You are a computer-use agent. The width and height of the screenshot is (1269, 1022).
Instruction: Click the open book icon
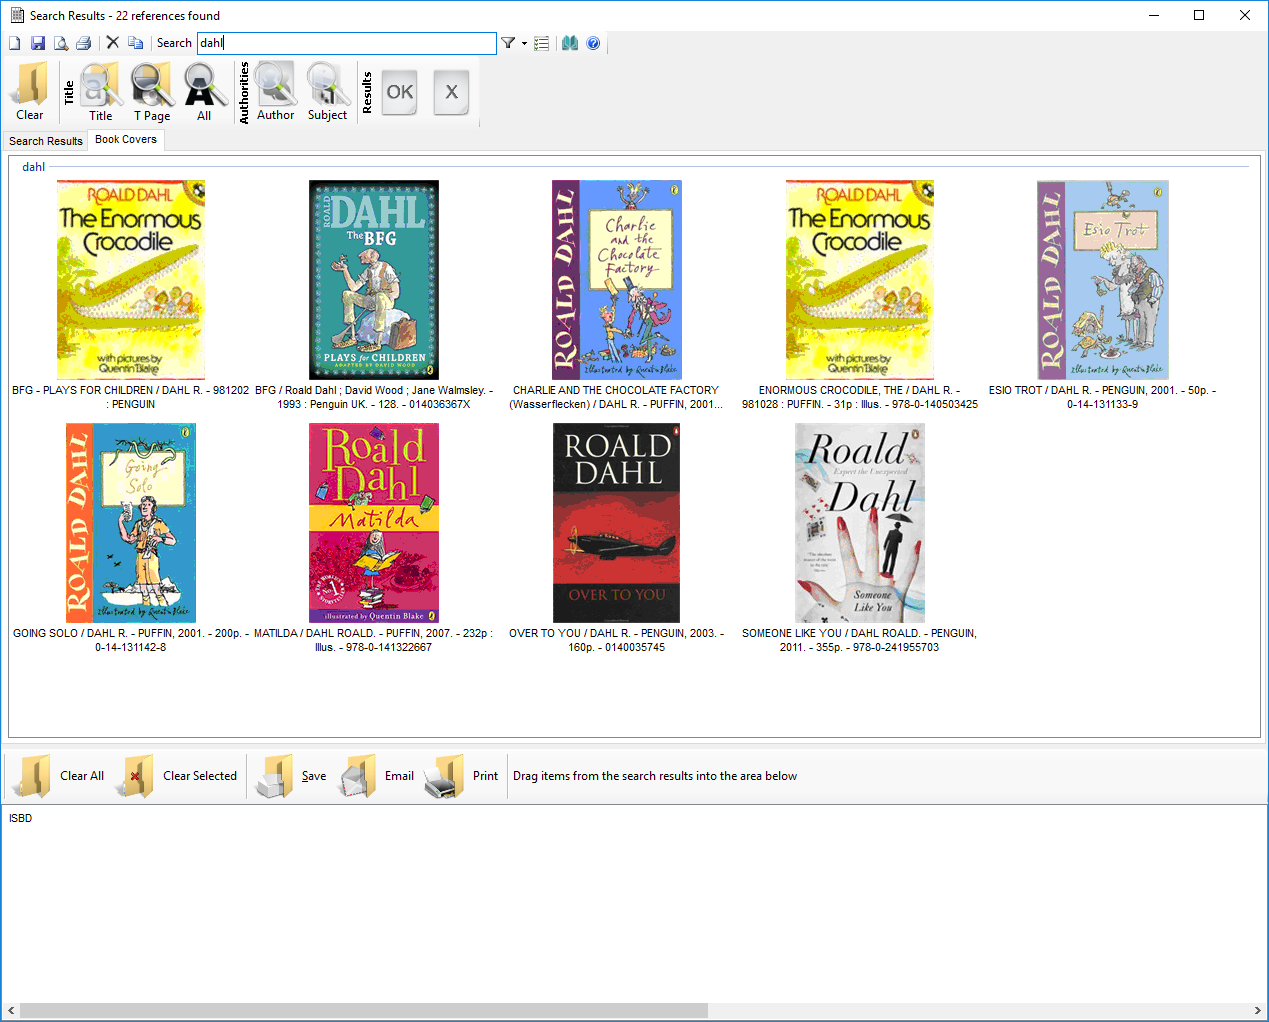click(570, 43)
